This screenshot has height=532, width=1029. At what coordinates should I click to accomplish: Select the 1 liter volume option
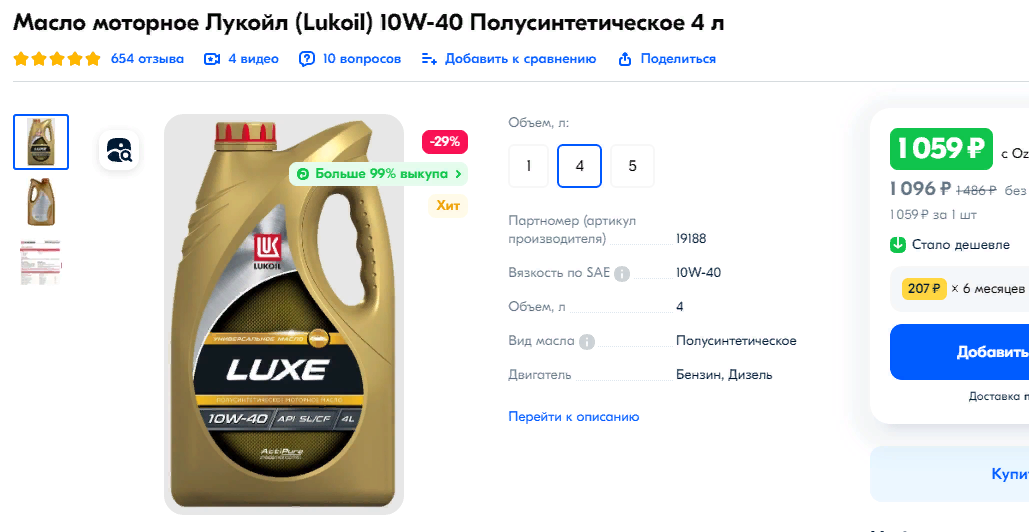528,166
